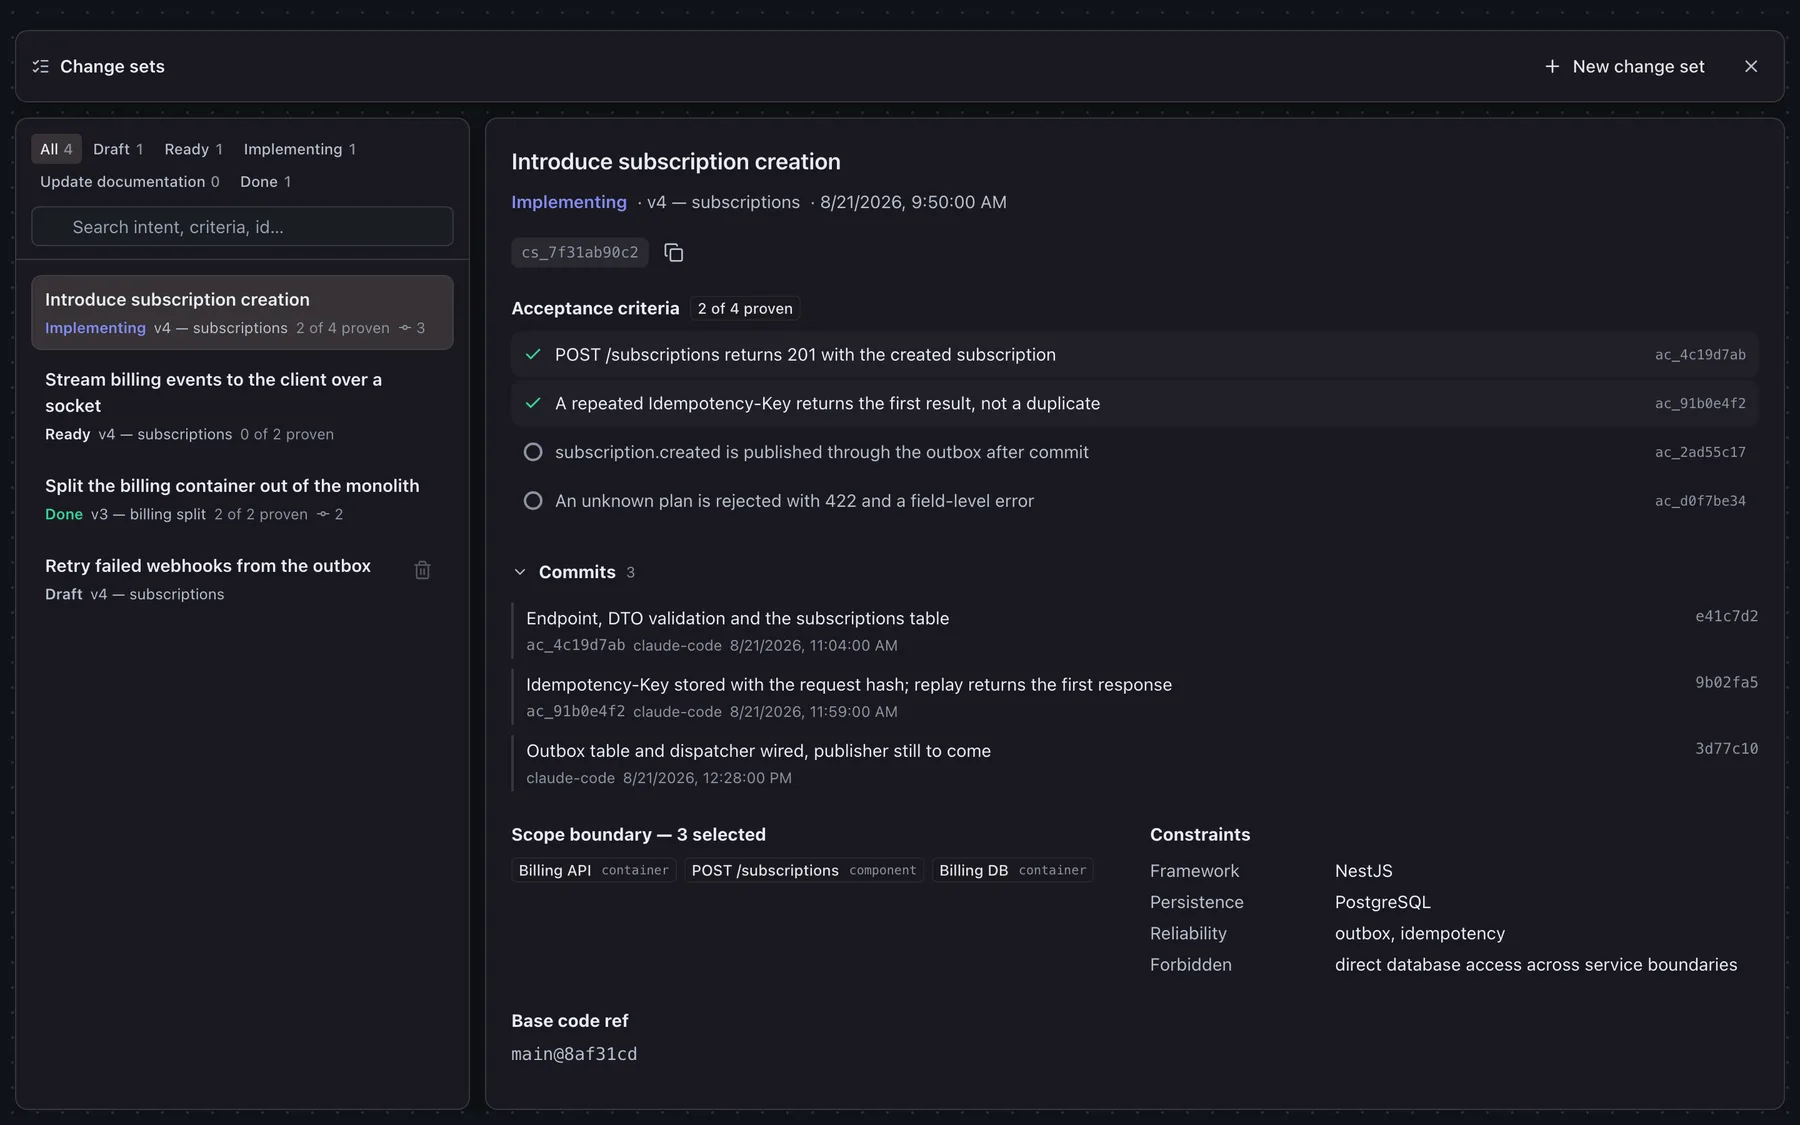Click the NestJS framework constraint value
Image resolution: width=1800 pixels, height=1125 pixels.
(x=1364, y=871)
